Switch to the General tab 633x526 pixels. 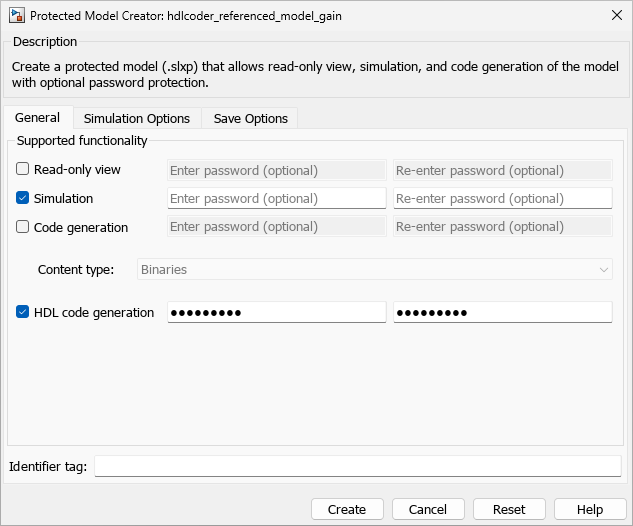click(38, 117)
